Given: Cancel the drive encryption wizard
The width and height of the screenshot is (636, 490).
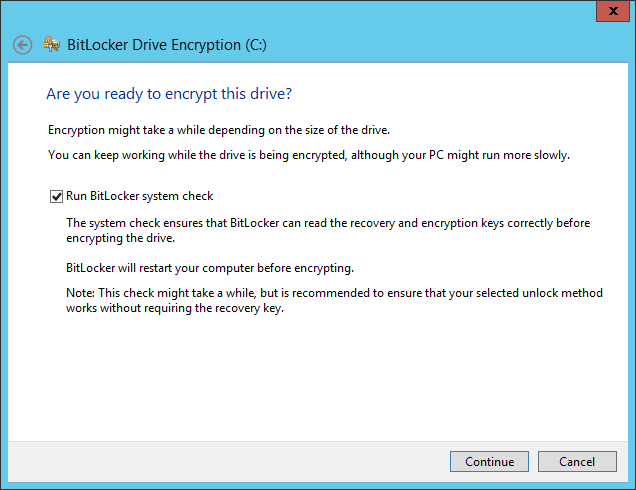Looking at the screenshot, I should [577, 462].
